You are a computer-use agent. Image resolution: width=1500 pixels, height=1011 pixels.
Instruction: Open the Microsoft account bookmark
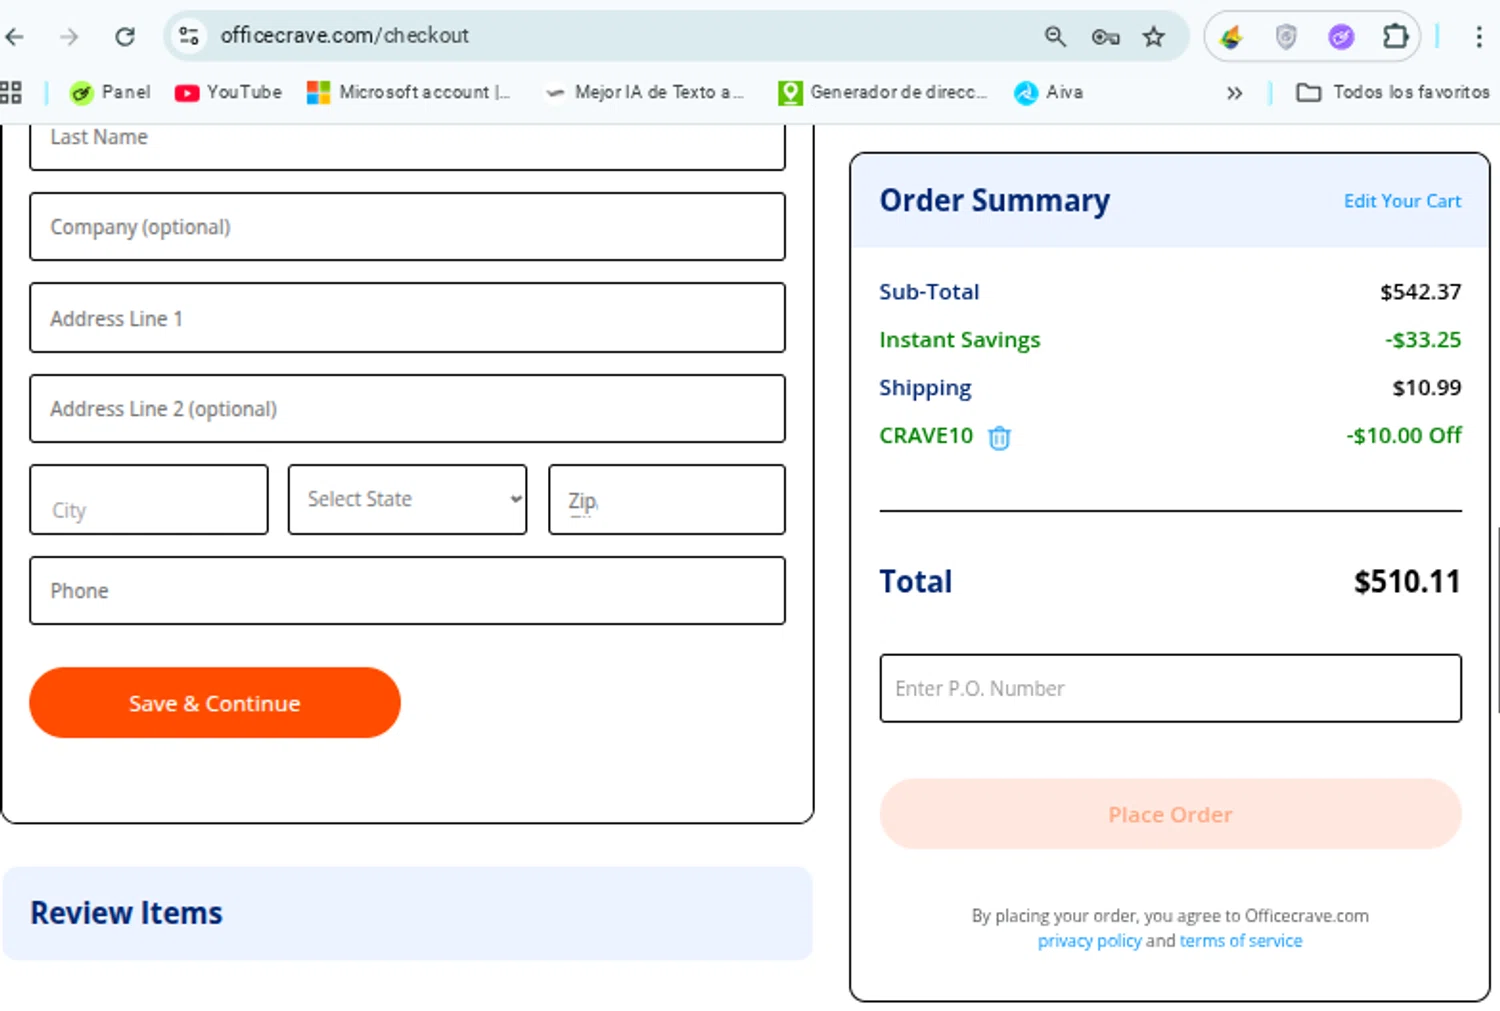click(409, 92)
